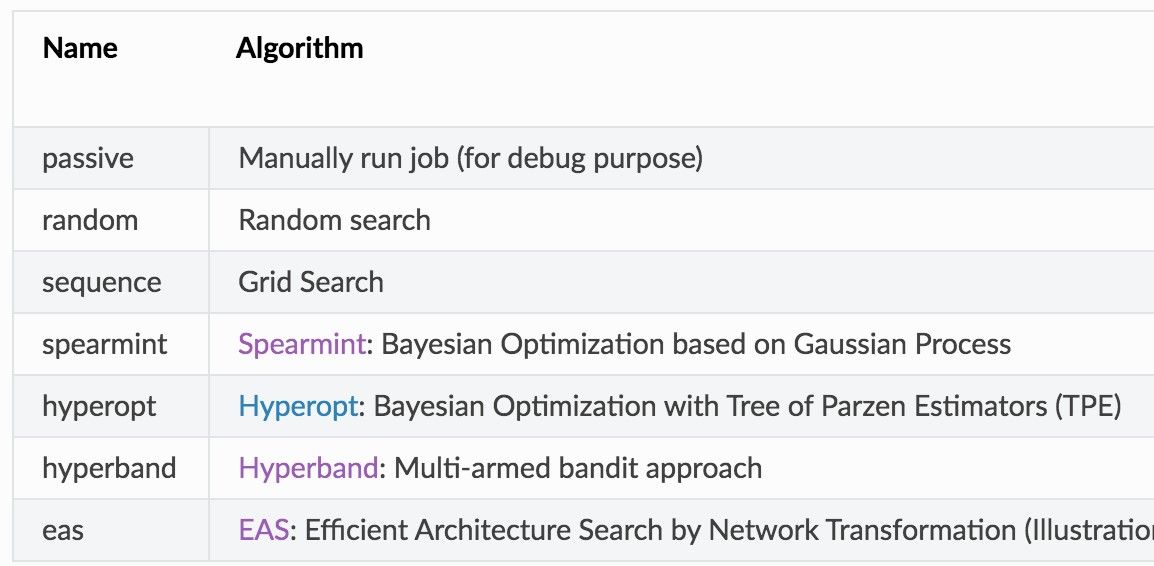Click the Random search description text

[x=334, y=220]
